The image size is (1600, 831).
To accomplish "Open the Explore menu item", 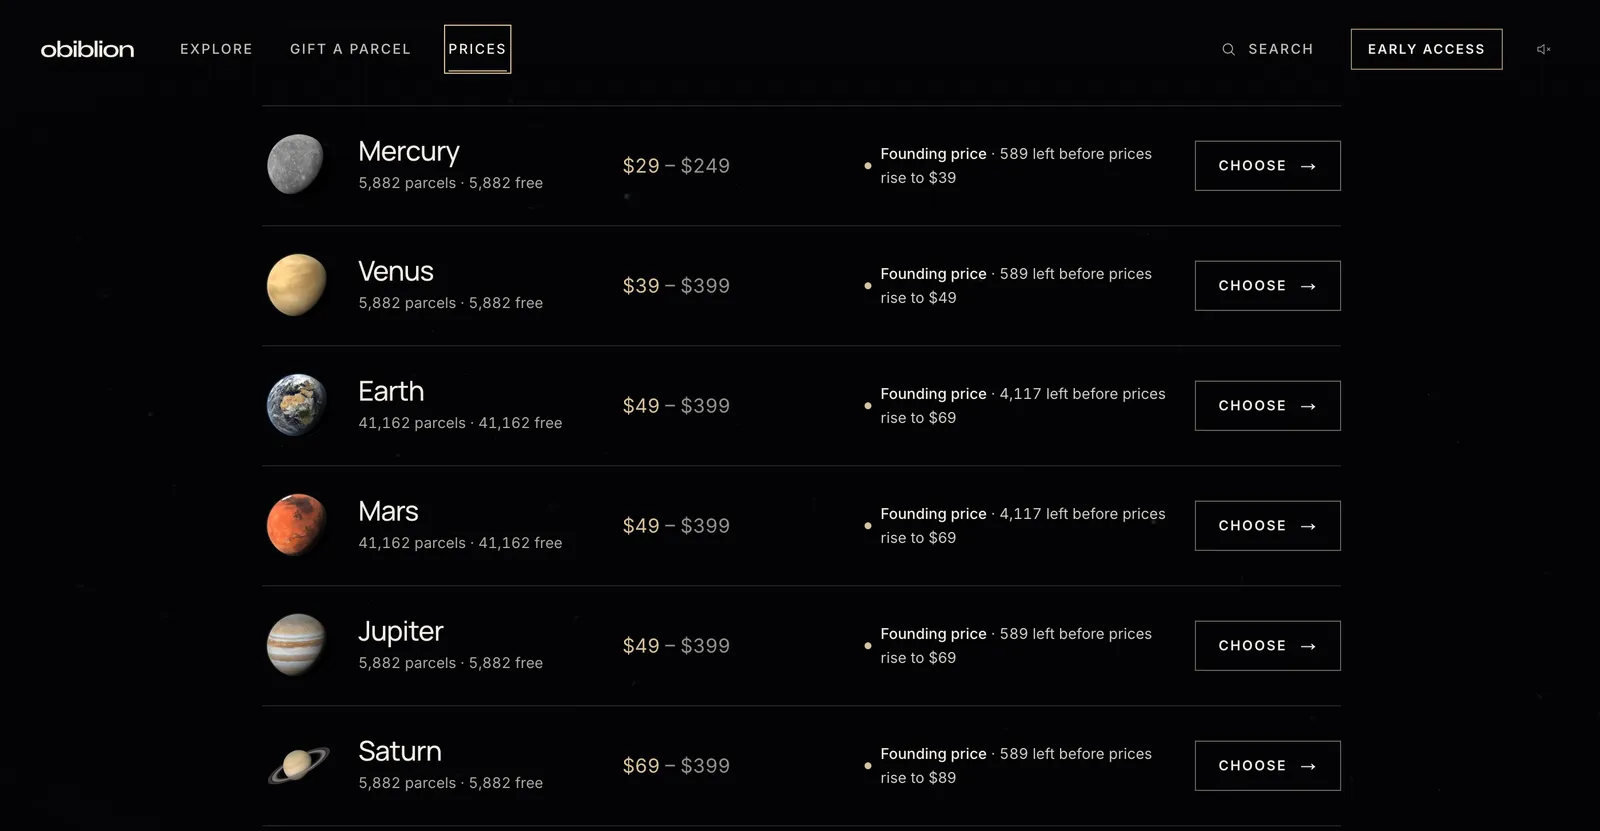I will (216, 49).
